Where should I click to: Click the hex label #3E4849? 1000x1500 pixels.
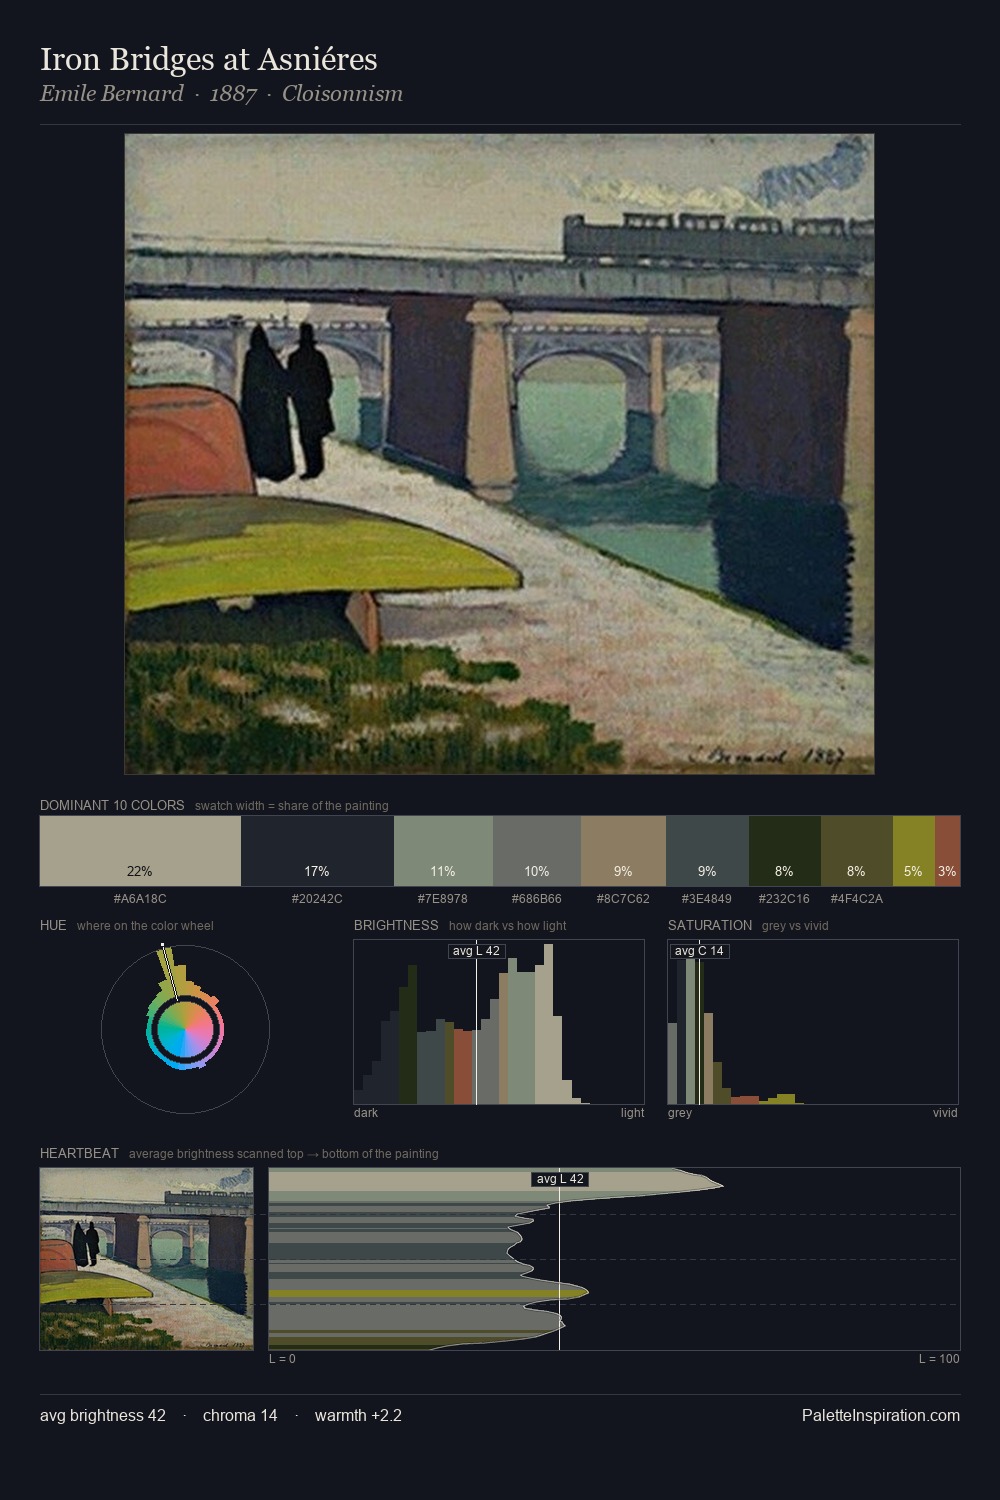coord(707,898)
